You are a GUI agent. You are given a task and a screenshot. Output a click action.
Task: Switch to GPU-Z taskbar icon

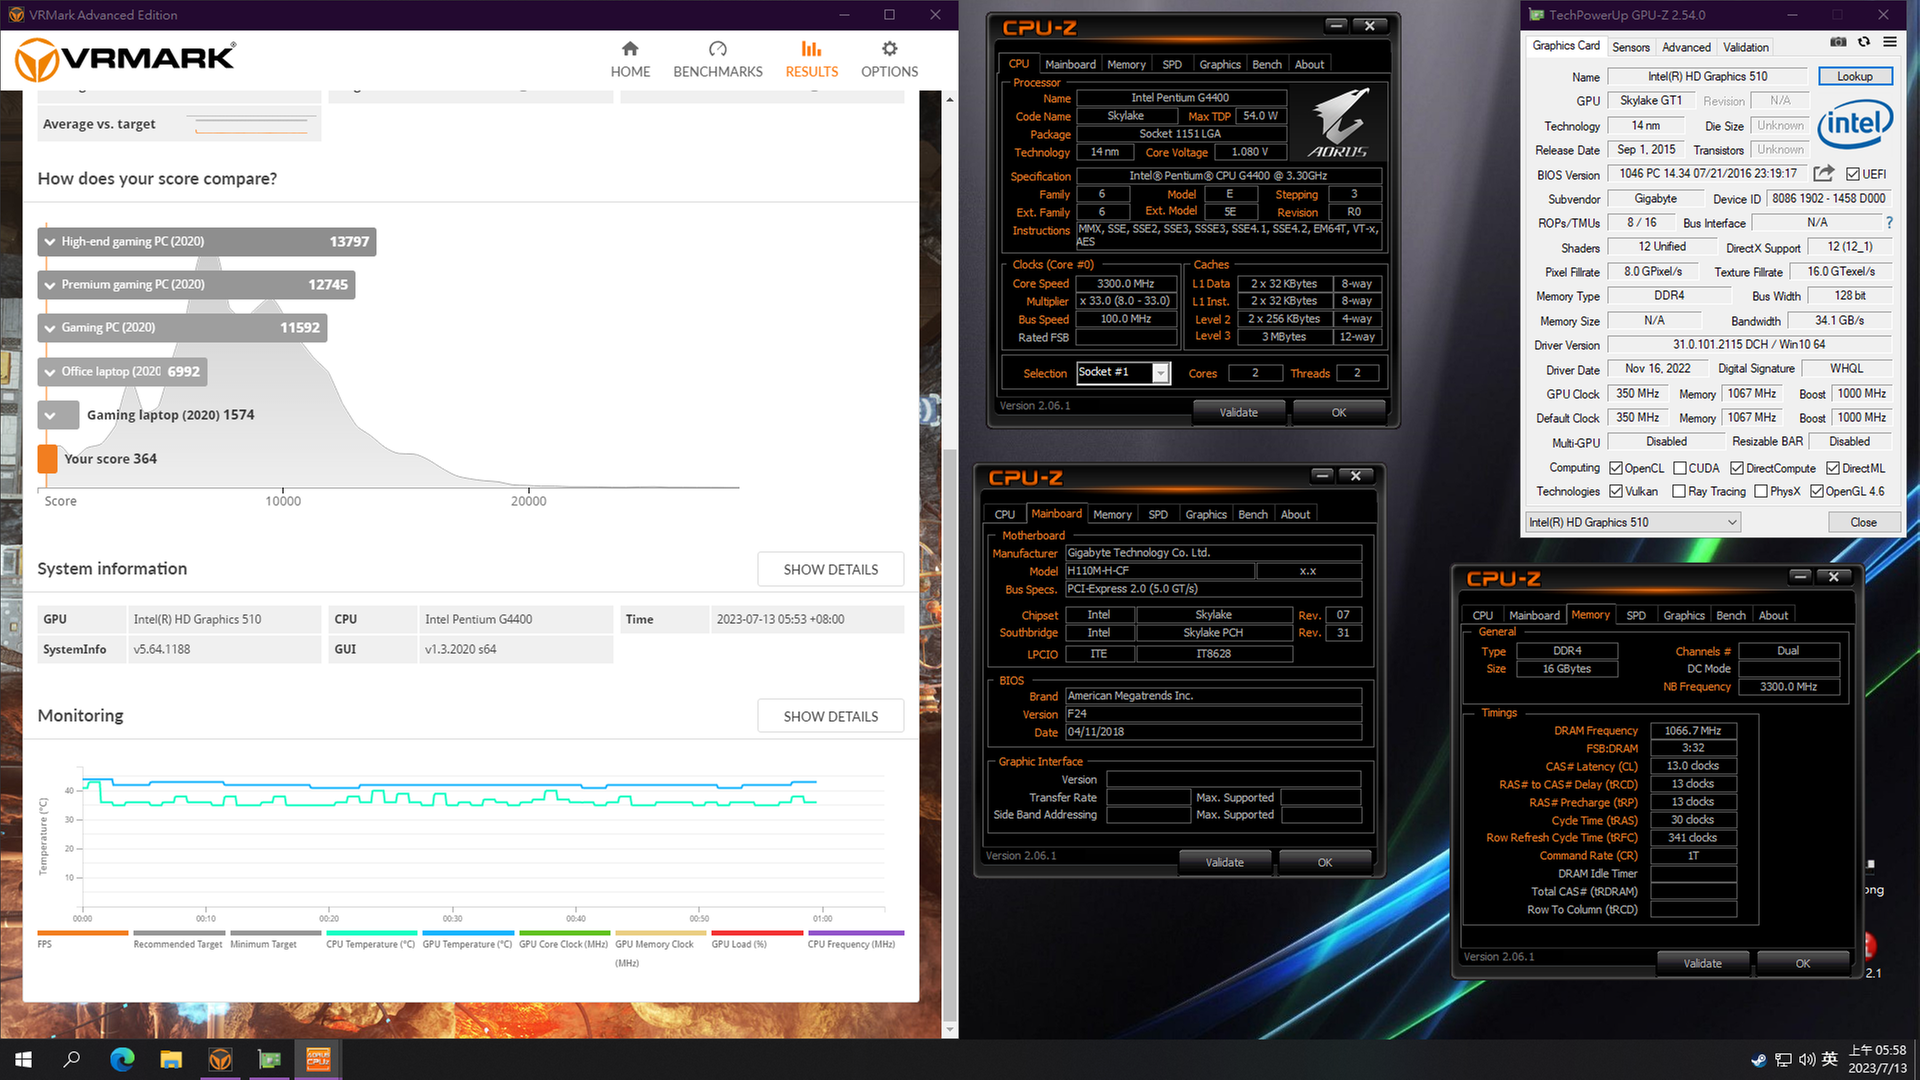269,1059
